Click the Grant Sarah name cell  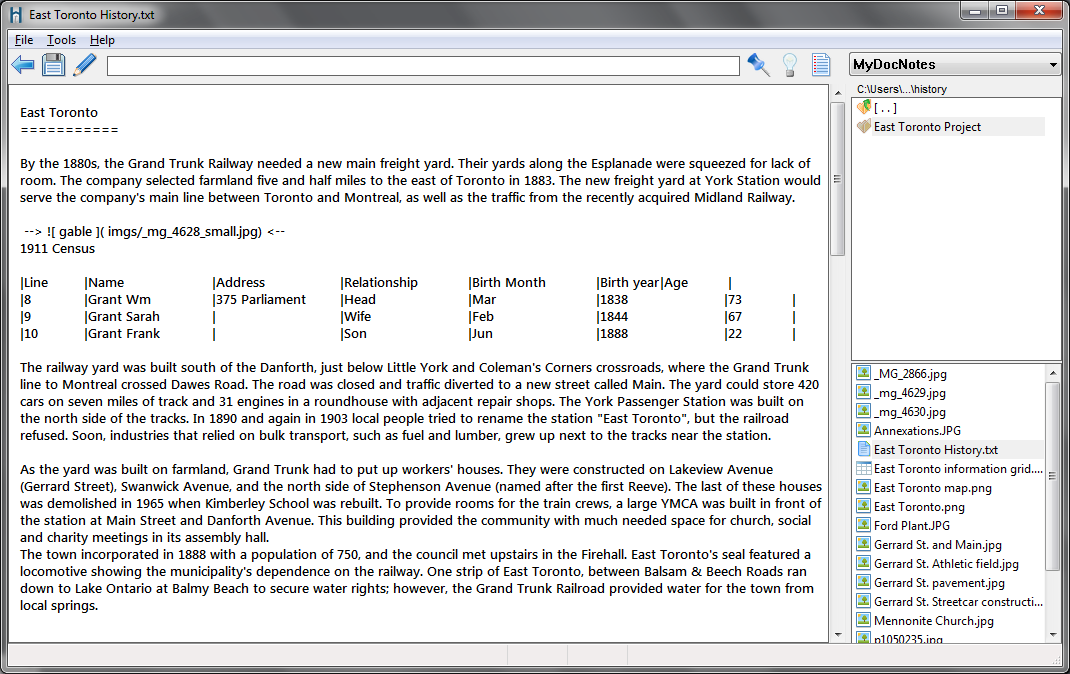(x=124, y=317)
